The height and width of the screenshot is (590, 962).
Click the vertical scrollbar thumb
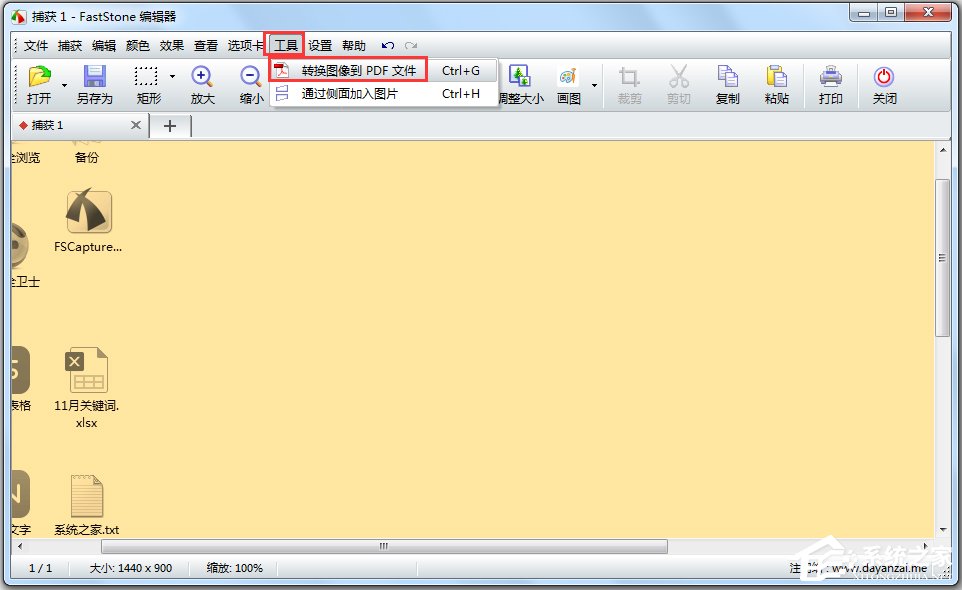(942, 258)
